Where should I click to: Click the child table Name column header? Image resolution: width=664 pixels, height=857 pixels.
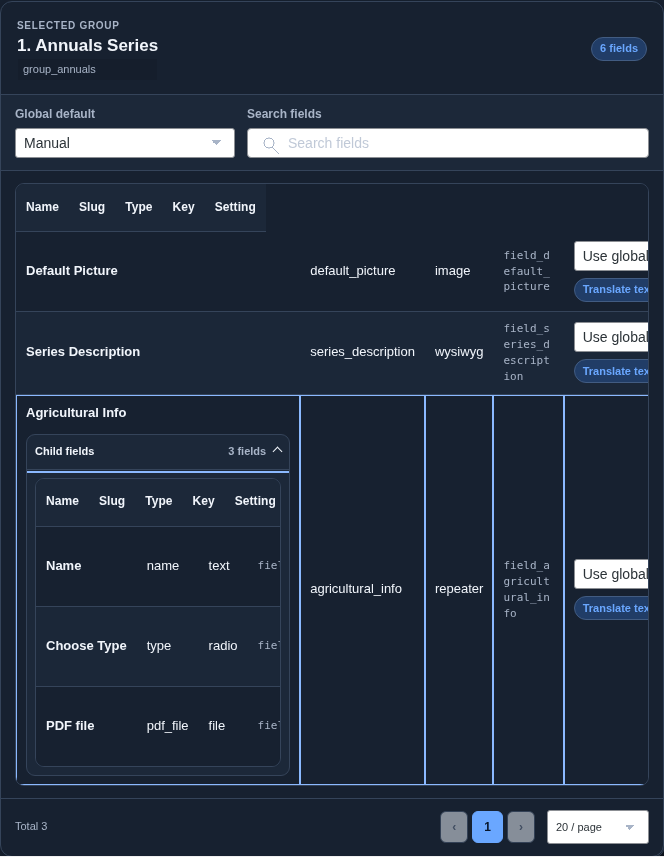tap(62, 501)
